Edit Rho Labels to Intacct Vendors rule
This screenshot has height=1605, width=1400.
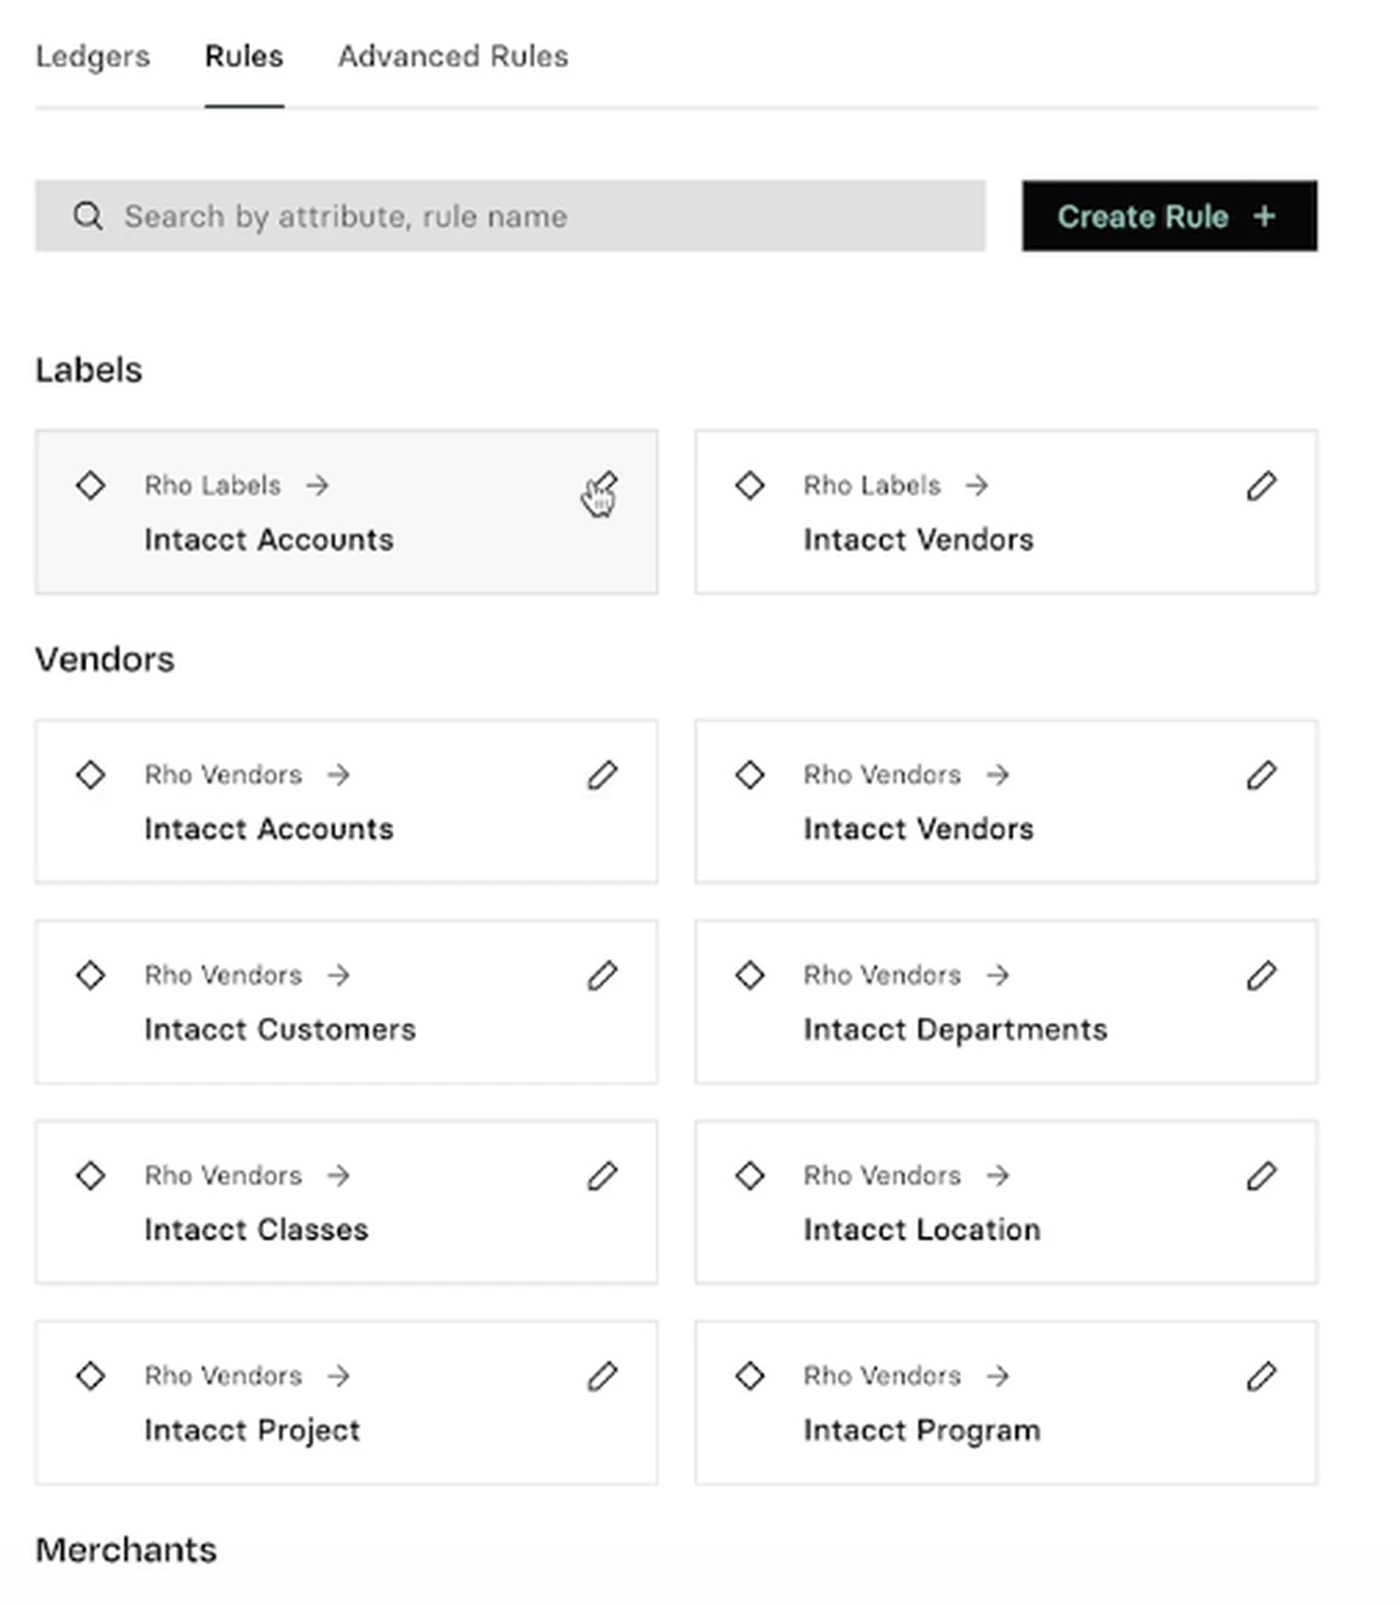click(1261, 486)
